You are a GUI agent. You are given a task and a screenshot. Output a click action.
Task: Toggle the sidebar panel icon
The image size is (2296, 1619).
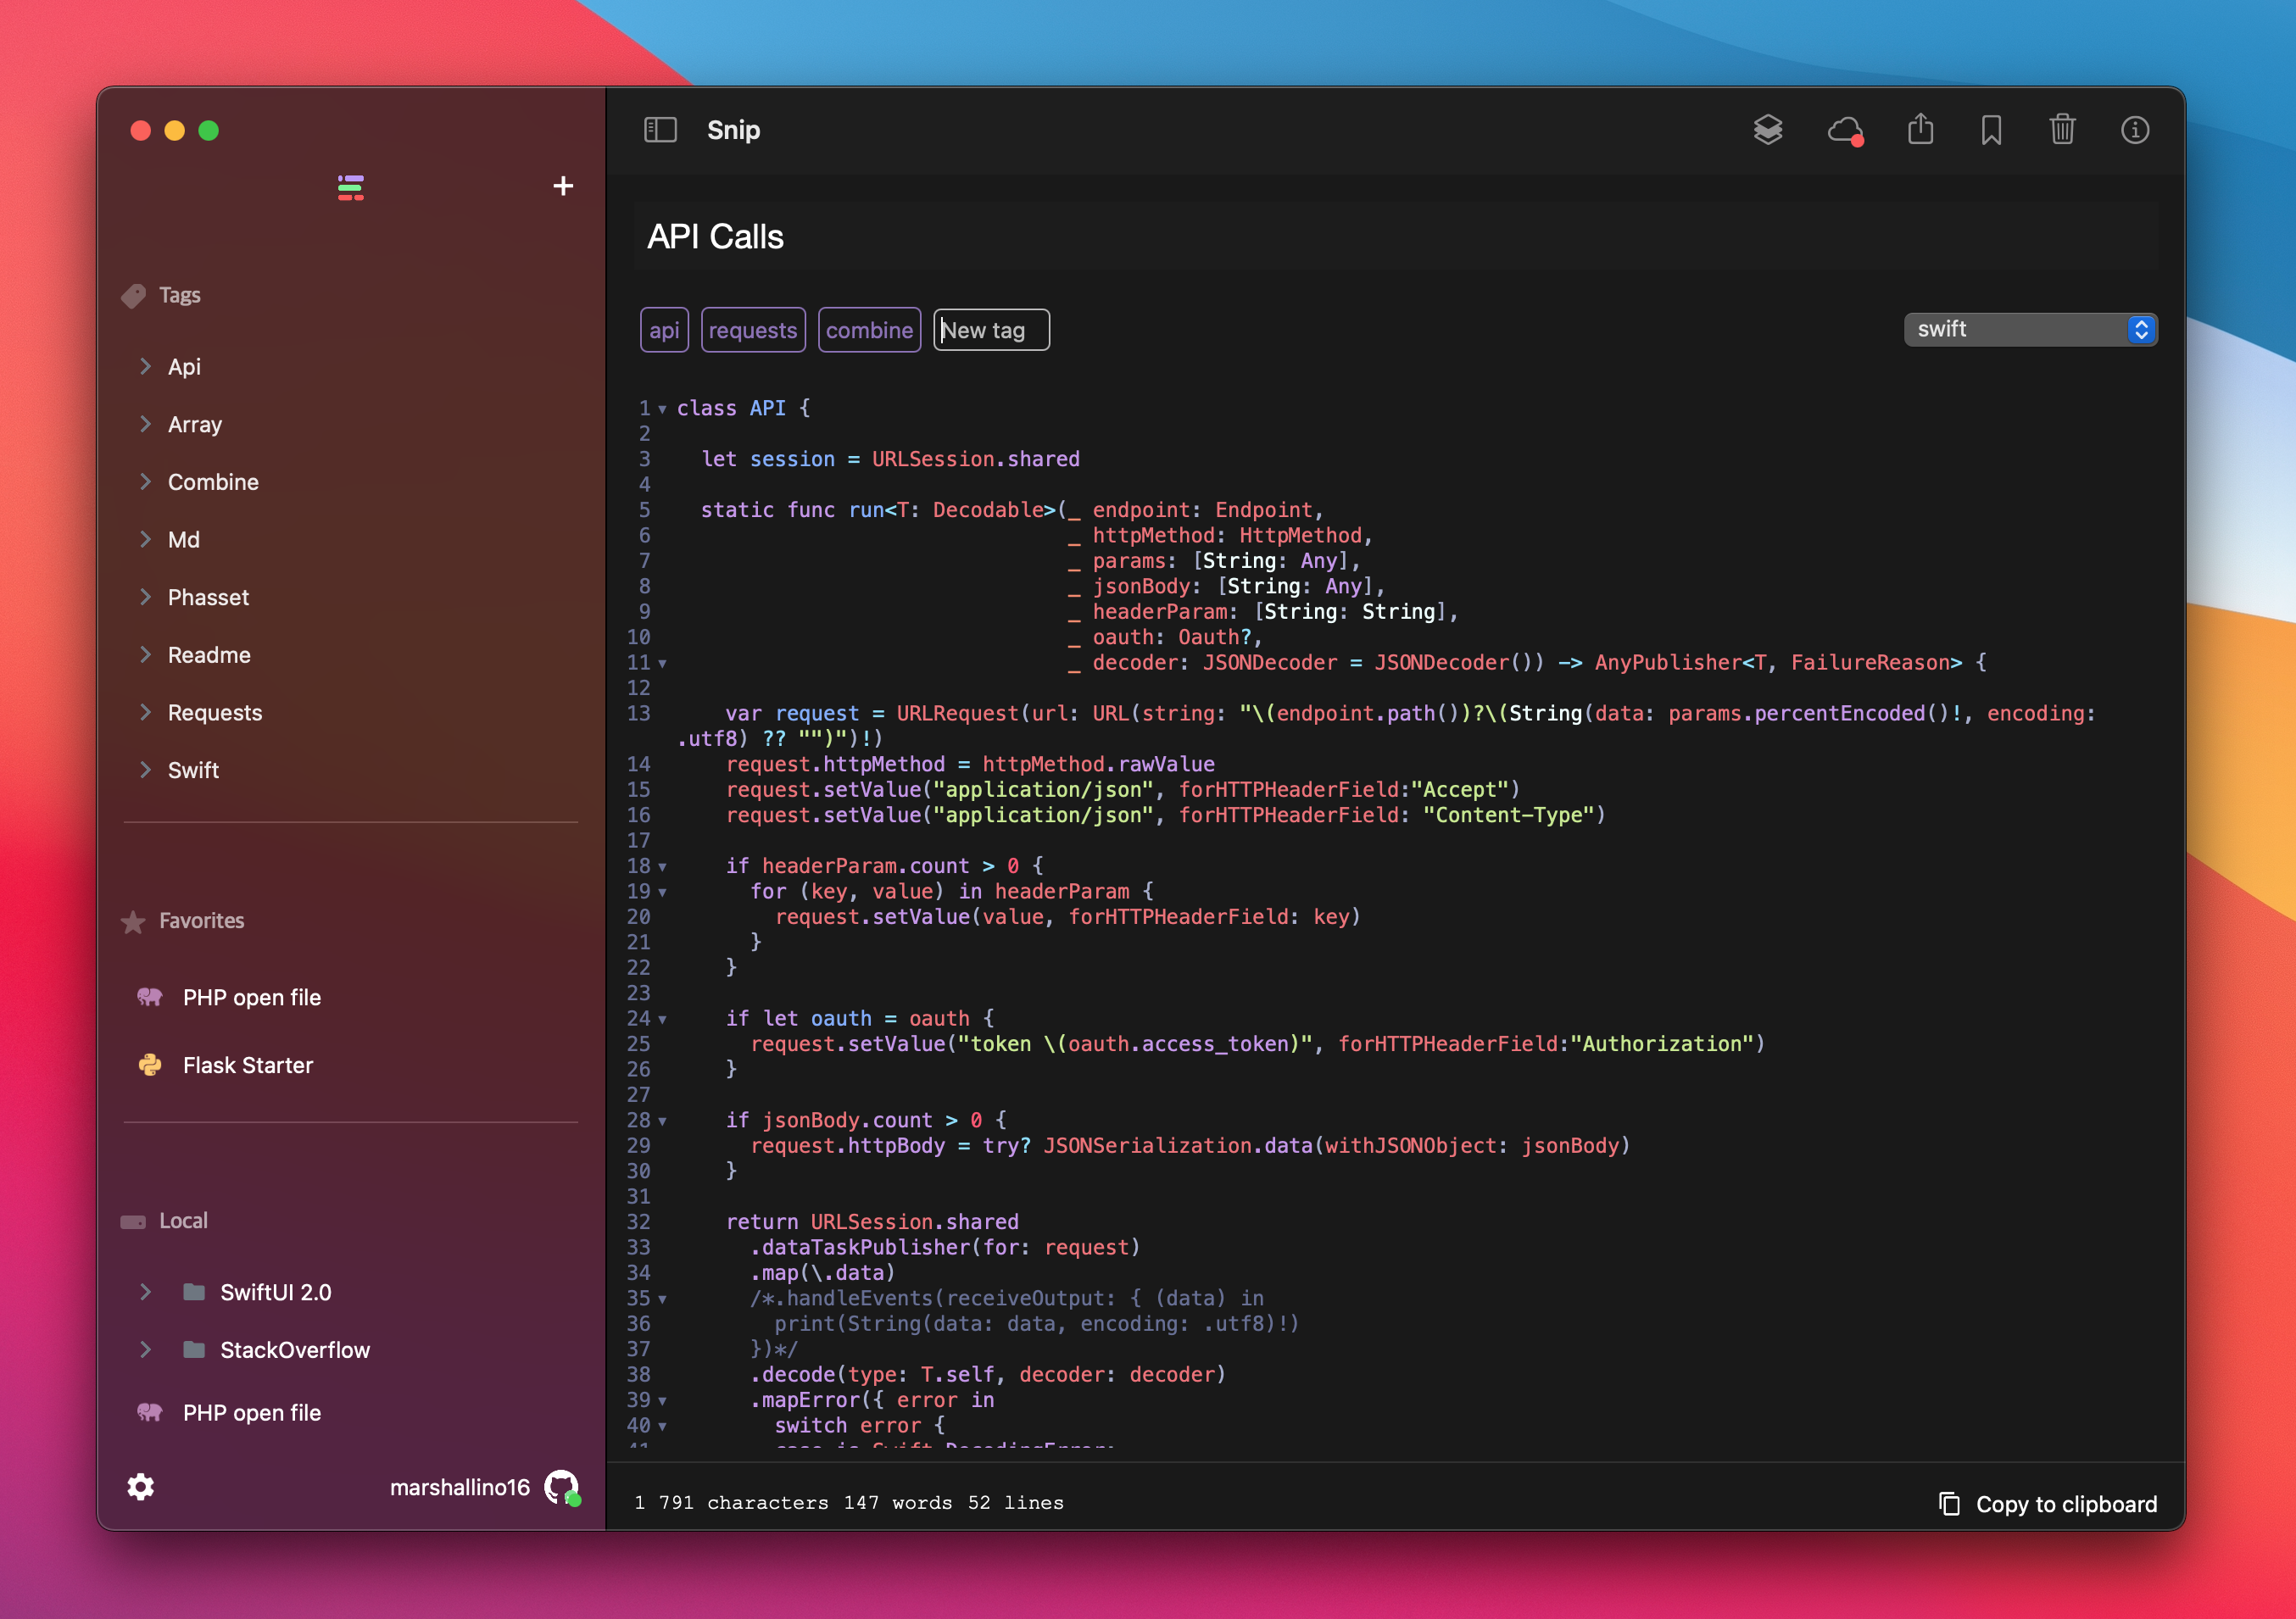tap(660, 130)
